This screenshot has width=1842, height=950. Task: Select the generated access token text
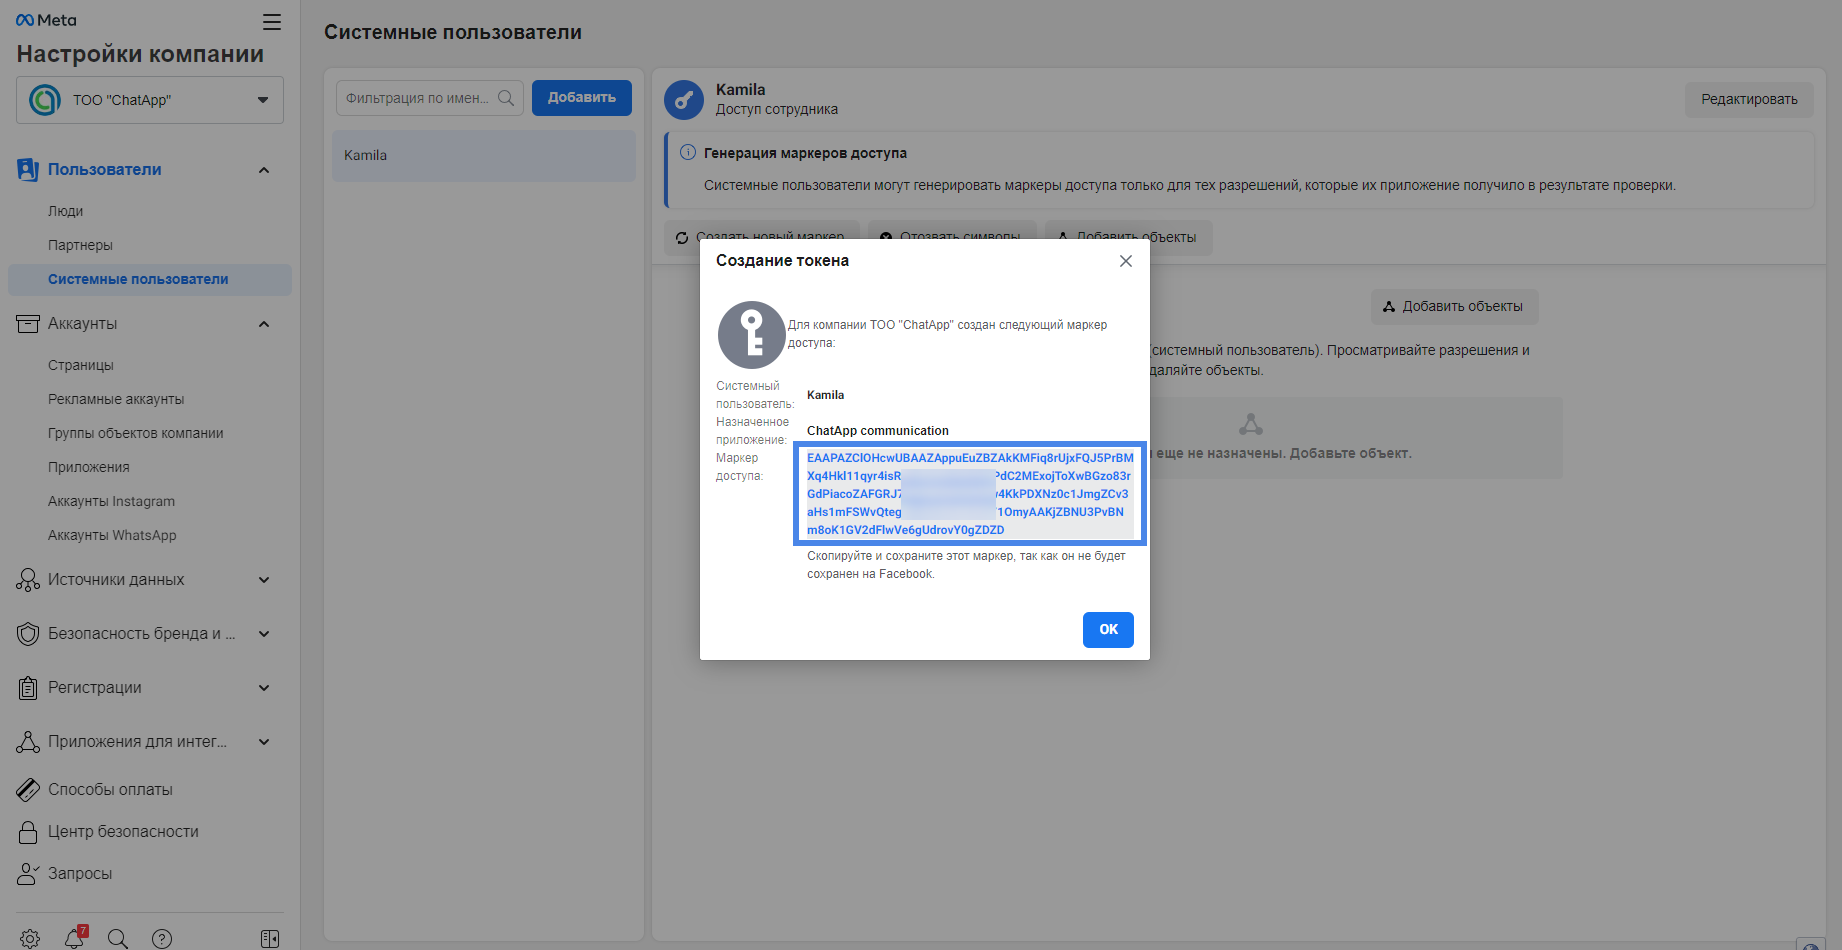pyautogui.click(x=968, y=494)
